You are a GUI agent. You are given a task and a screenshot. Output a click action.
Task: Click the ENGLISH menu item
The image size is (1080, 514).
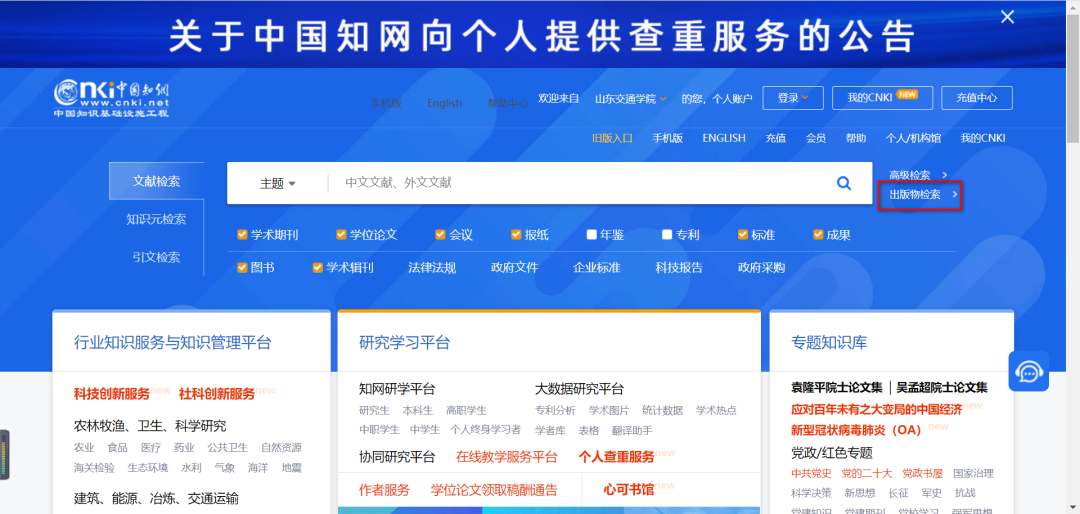point(724,138)
